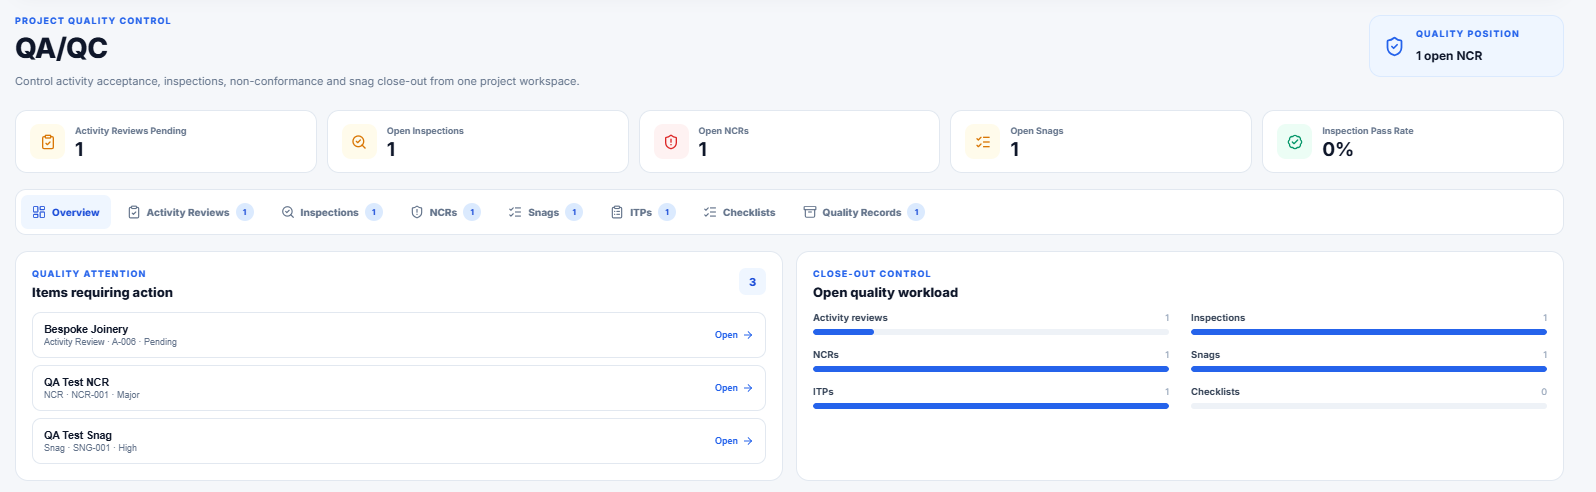Click the Bespoke Joinery row title
The height and width of the screenshot is (492, 1596).
[86, 329]
